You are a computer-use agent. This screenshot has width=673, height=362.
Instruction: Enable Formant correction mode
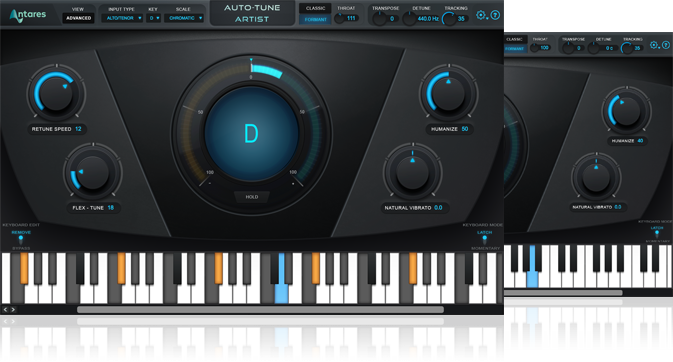coord(315,19)
